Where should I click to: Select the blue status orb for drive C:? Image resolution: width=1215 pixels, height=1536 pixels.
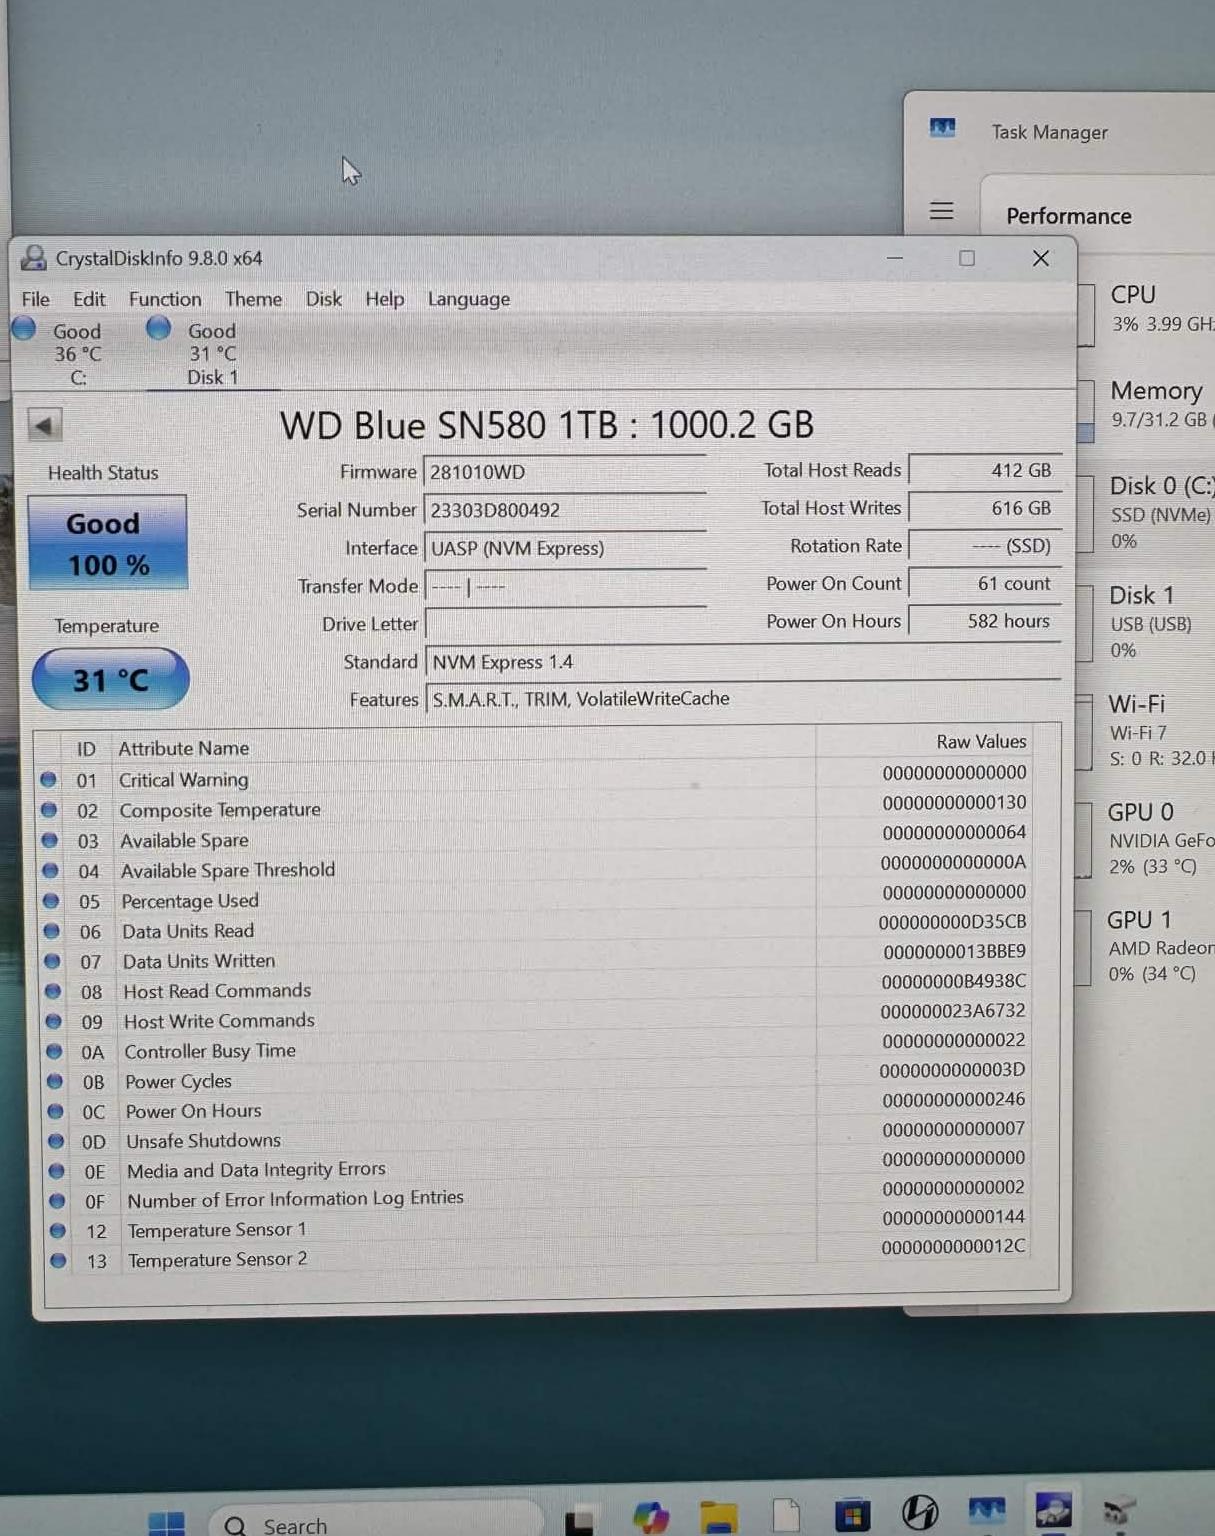(x=24, y=328)
